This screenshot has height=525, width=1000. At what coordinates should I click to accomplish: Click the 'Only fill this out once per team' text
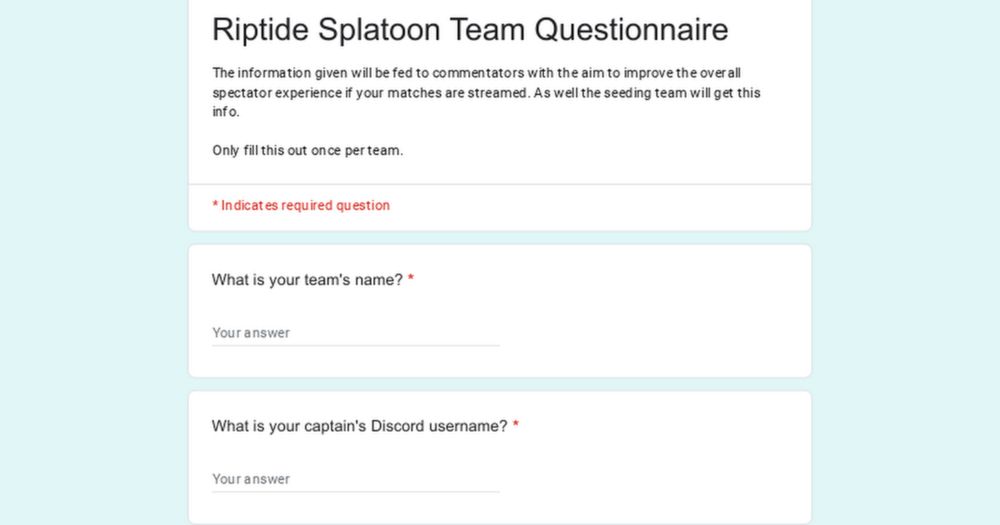(x=307, y=151)
